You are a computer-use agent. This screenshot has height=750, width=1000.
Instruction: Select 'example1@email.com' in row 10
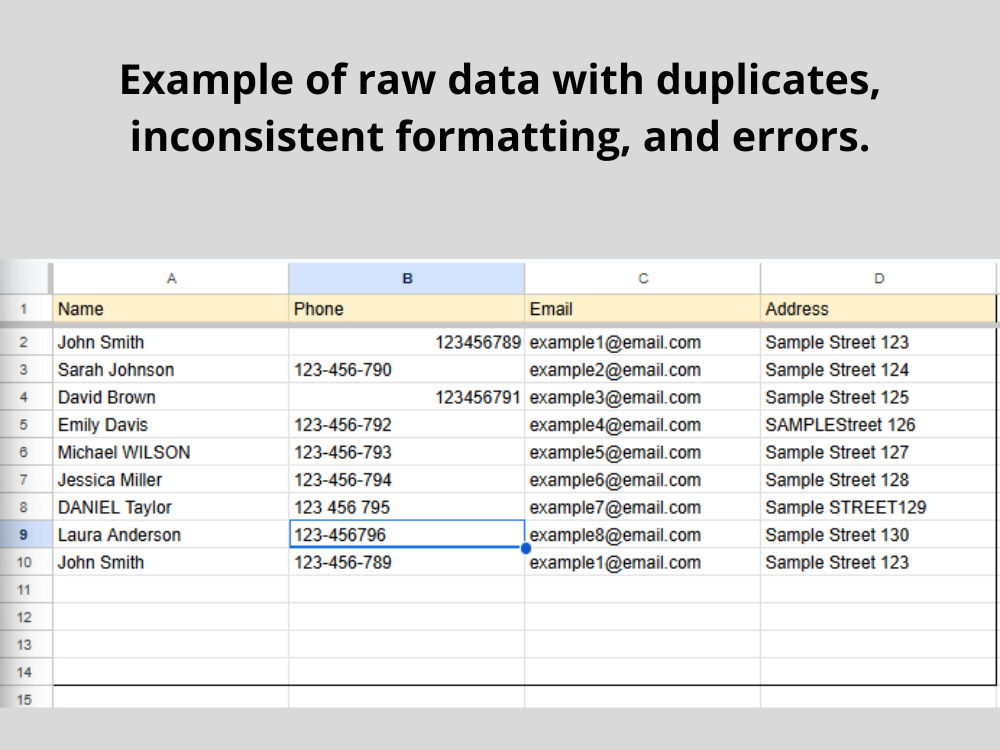[643, 562]
